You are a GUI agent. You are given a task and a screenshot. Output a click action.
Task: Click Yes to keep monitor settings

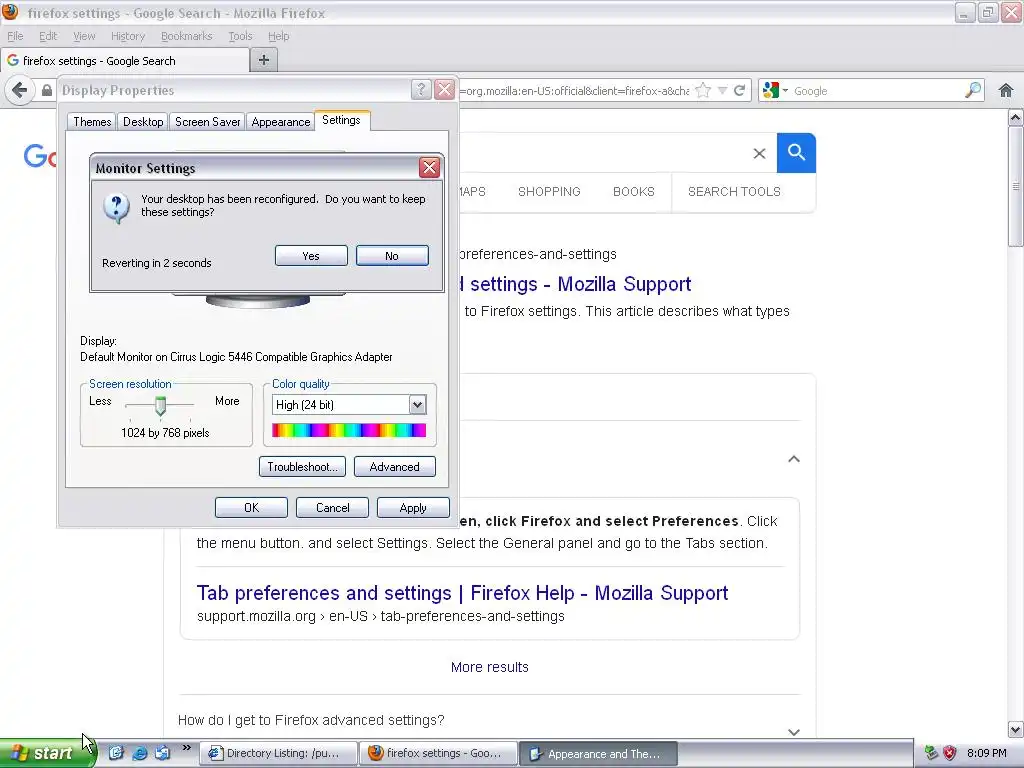311,255
